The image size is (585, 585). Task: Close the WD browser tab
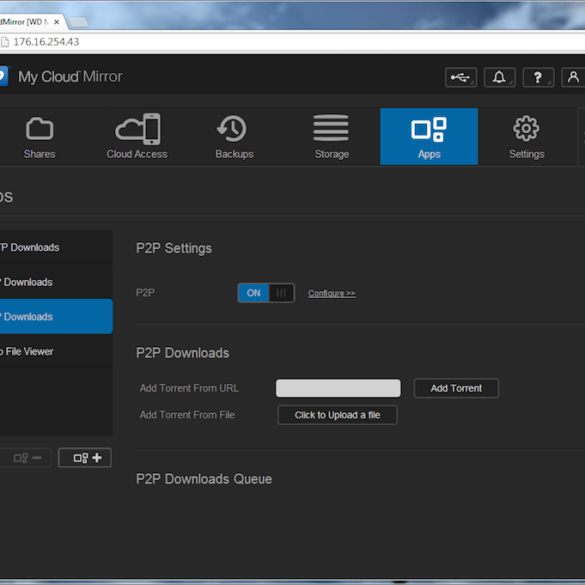(x=57, y=22)
